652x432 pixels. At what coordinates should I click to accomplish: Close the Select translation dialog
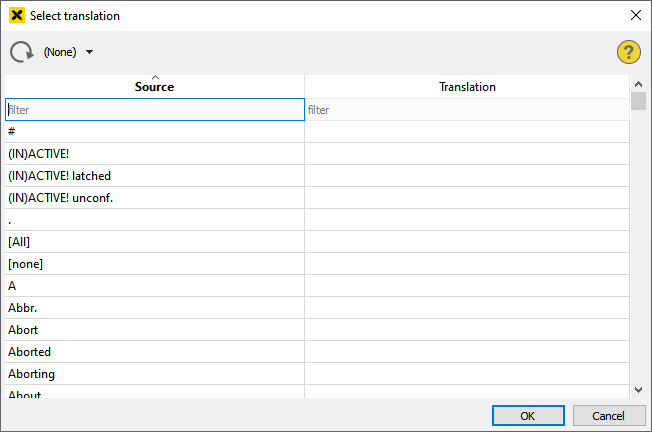tap(636, 15)
